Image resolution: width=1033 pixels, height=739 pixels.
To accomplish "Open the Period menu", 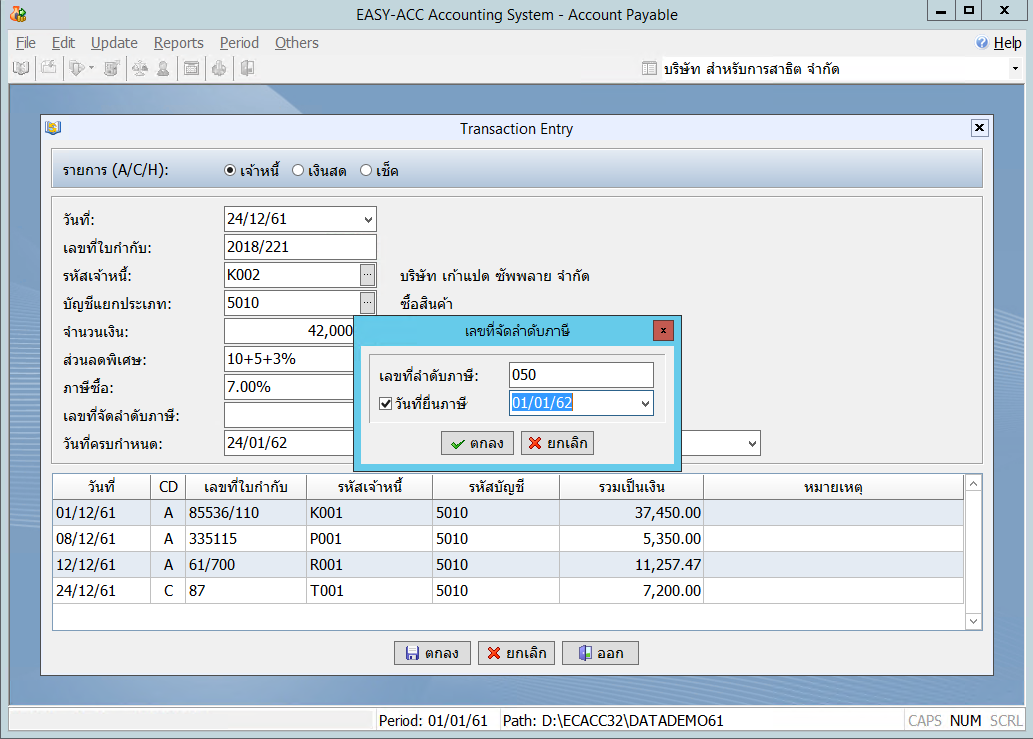I will pyautogui.click(x=239, y=43).
